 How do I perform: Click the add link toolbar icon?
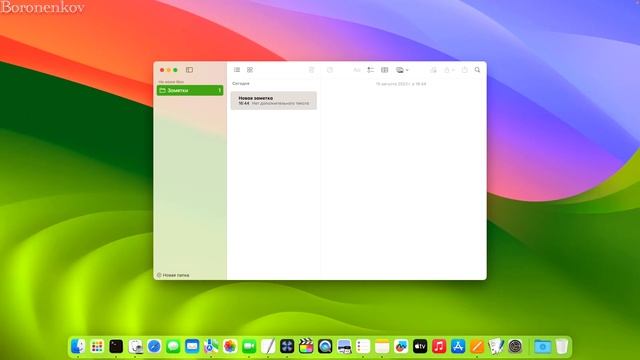pos(433,70)
